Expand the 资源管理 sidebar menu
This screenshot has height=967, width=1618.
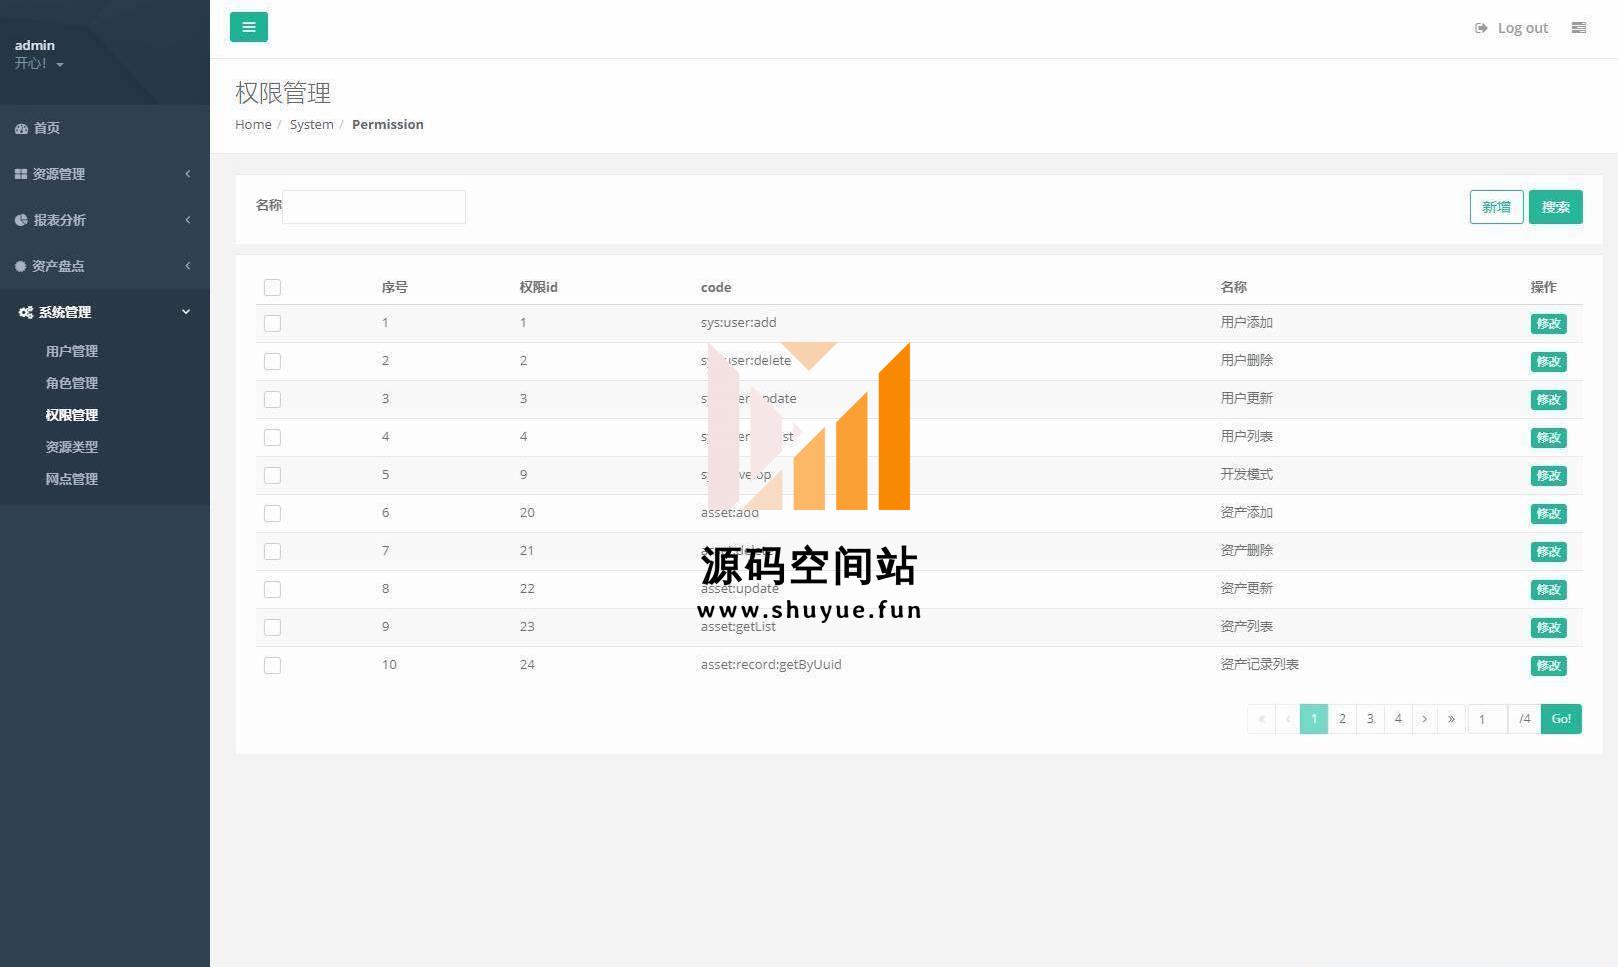coord(104,174)
